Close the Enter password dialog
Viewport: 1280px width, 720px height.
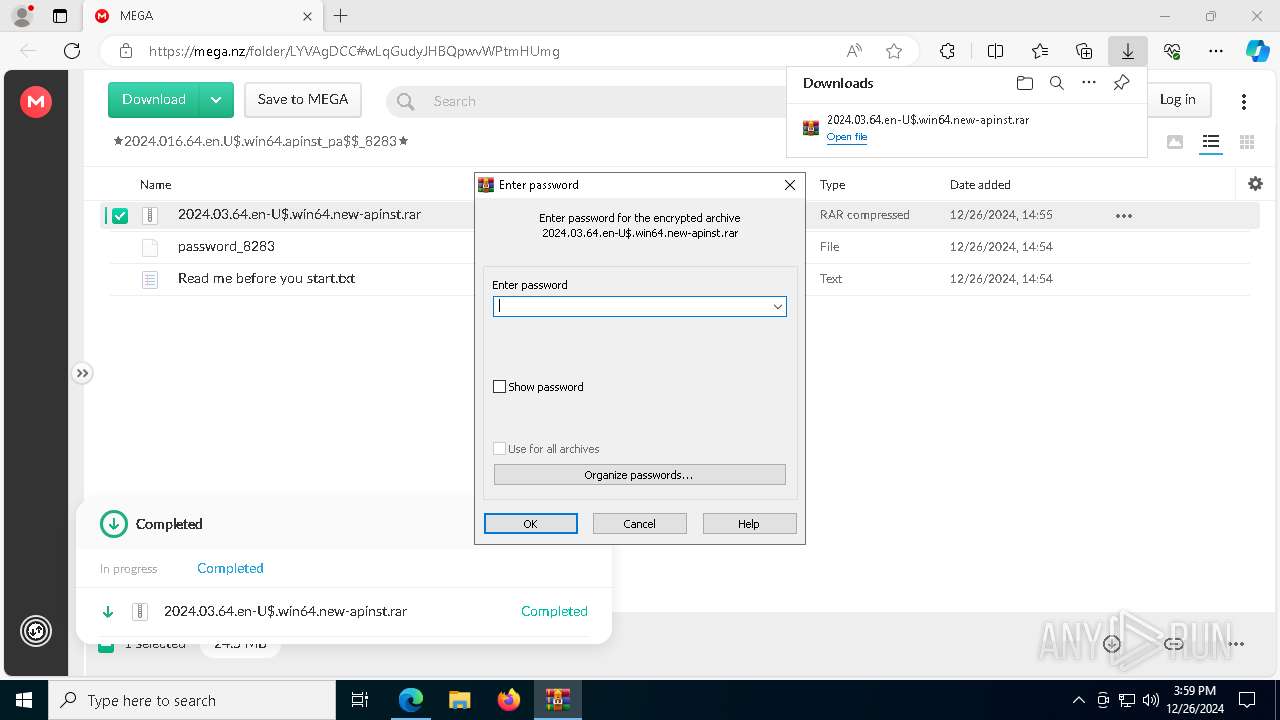click(x=790, y=185)
